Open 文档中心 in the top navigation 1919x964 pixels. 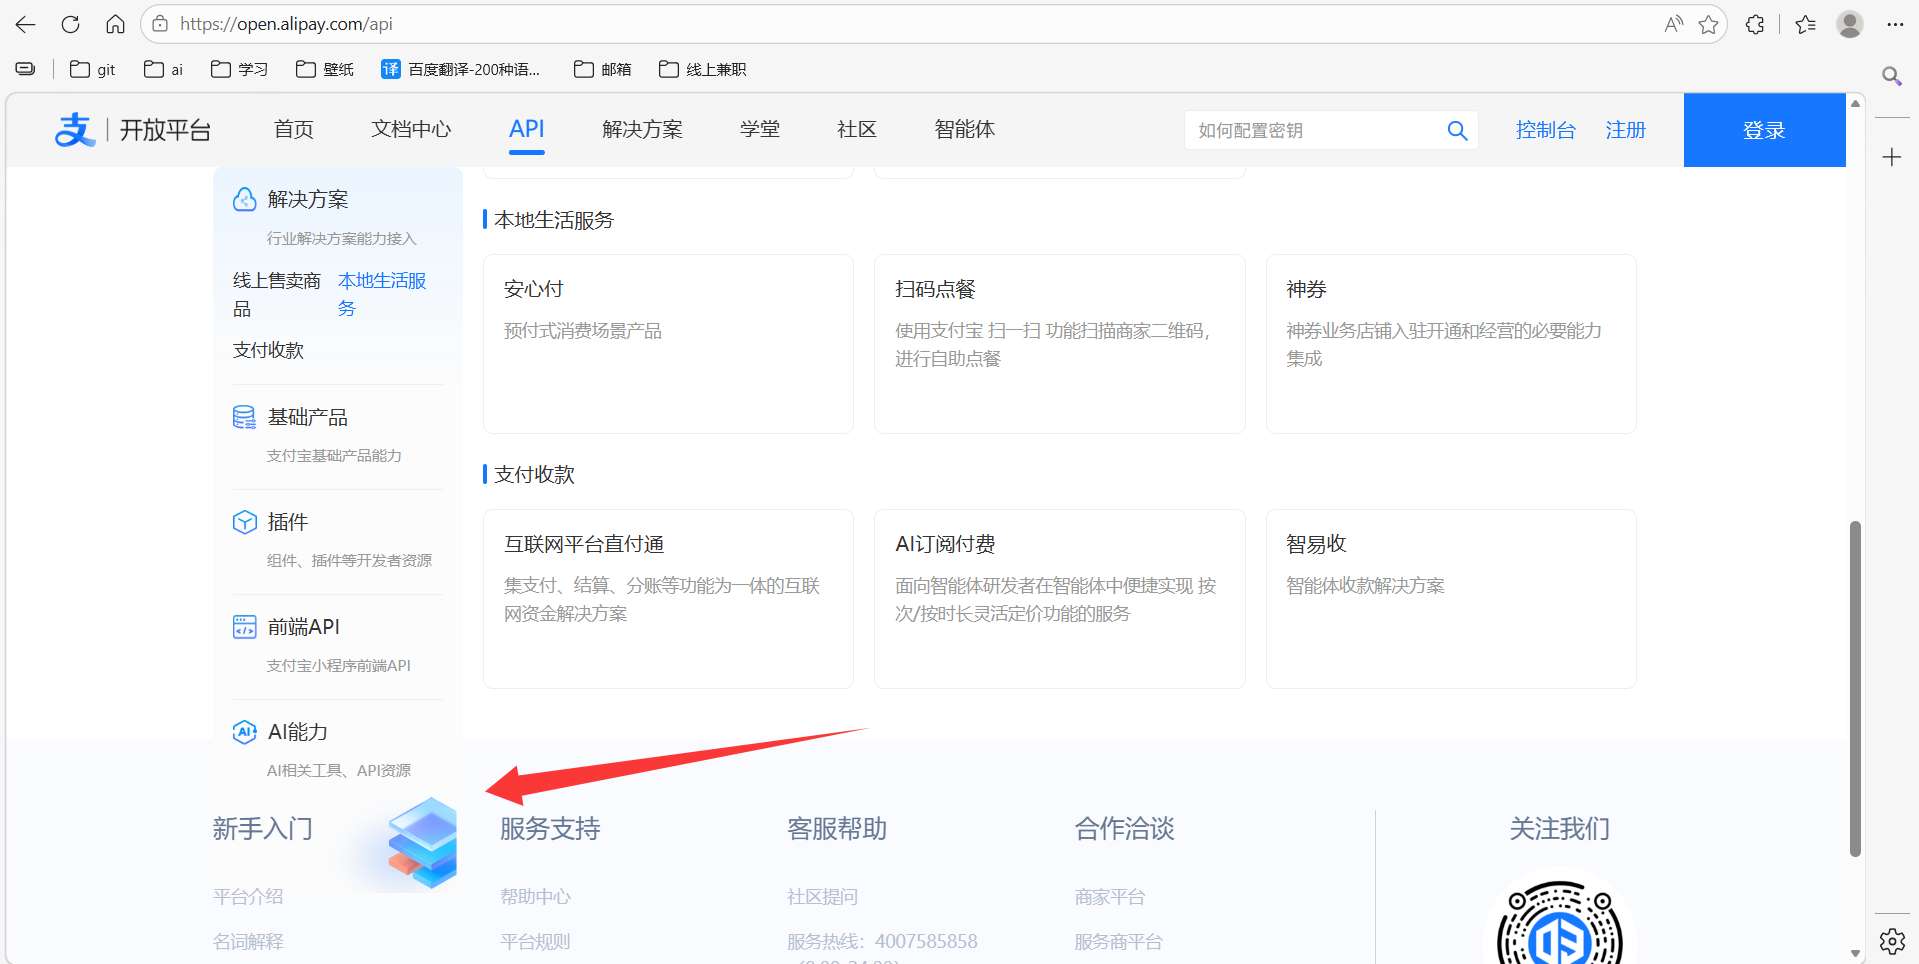411,129
